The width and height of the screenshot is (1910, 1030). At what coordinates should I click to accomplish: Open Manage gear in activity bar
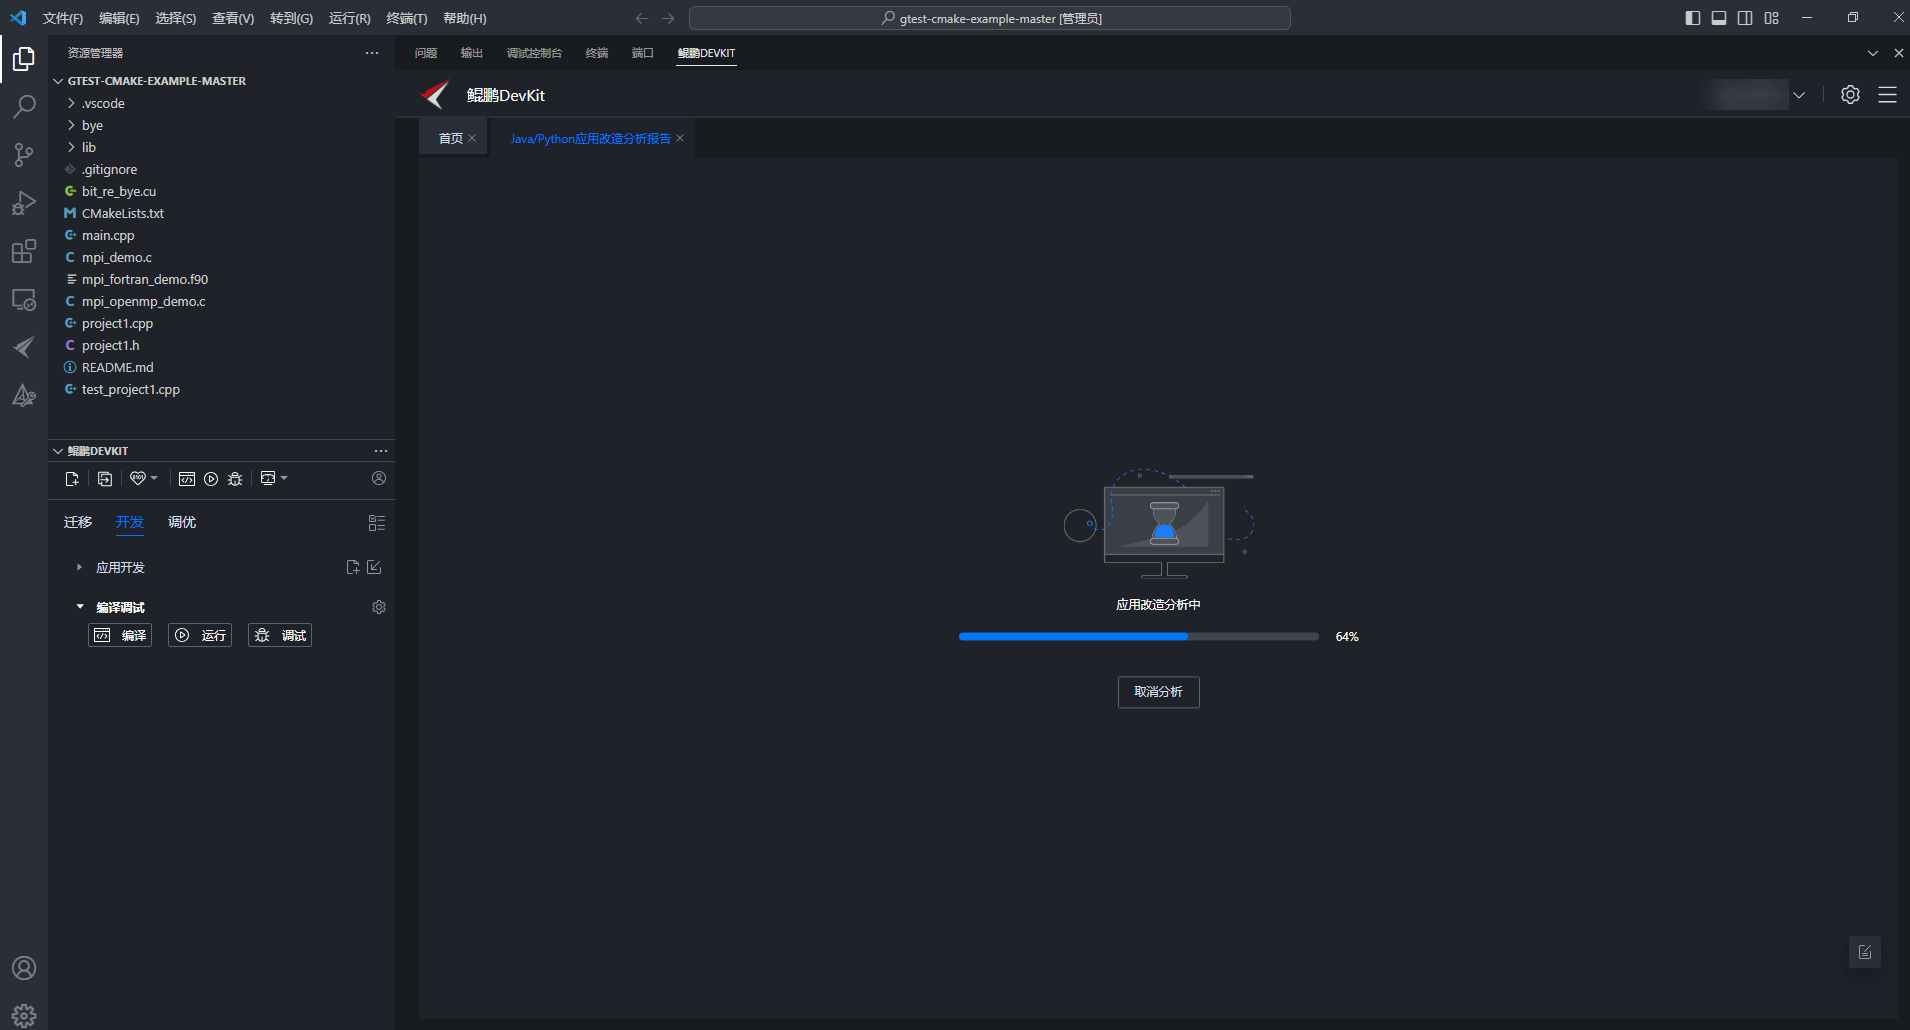click(x=24, y=1015)
